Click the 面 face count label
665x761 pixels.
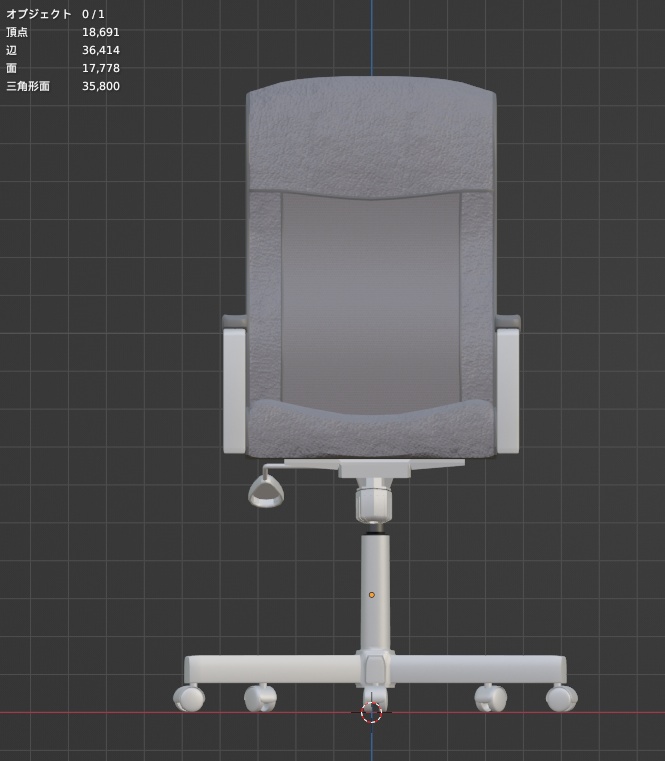coord(11,68)
